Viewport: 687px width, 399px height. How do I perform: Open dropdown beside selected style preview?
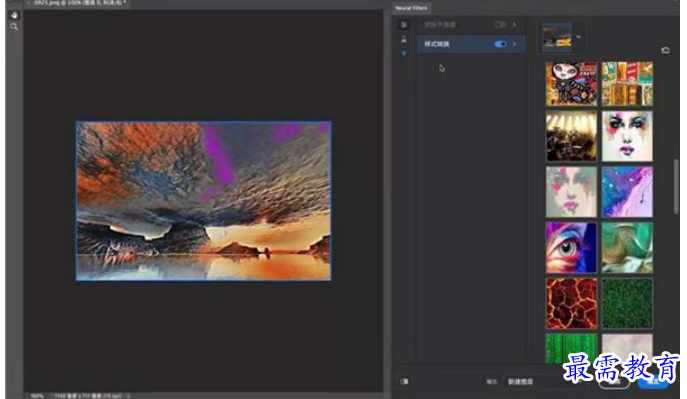(578, 37)
